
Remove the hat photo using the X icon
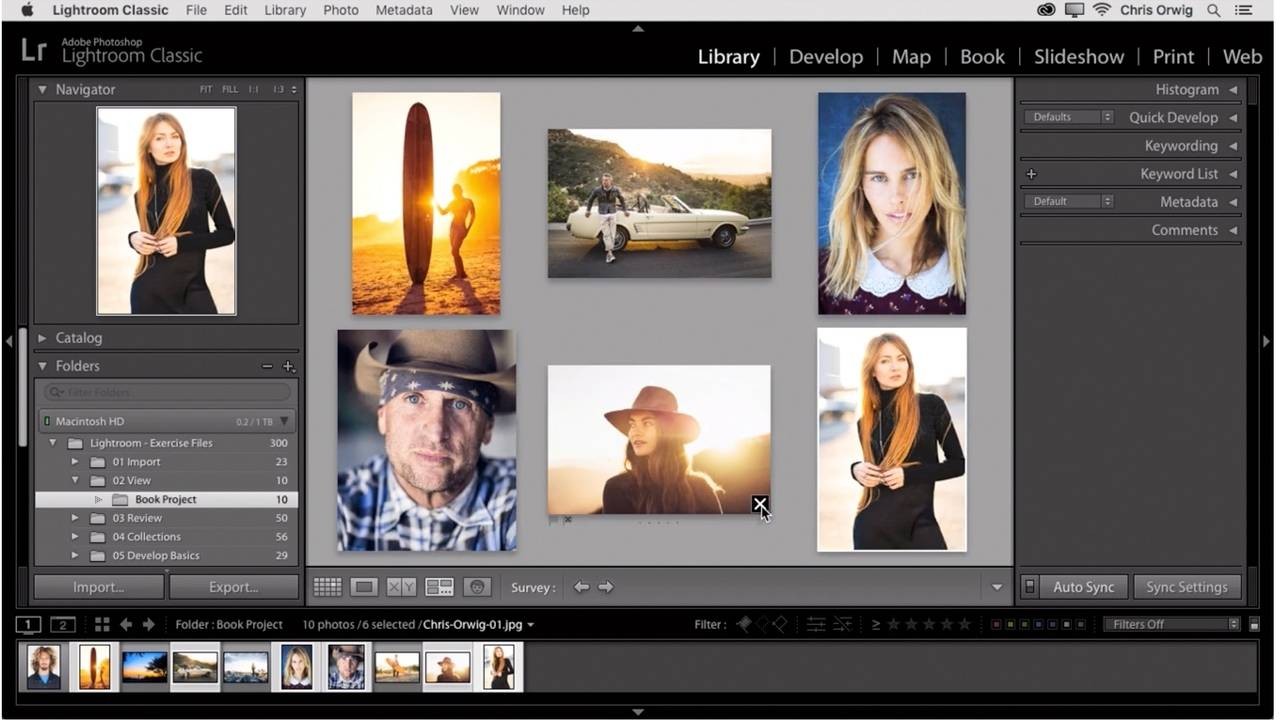click(760, 504)
